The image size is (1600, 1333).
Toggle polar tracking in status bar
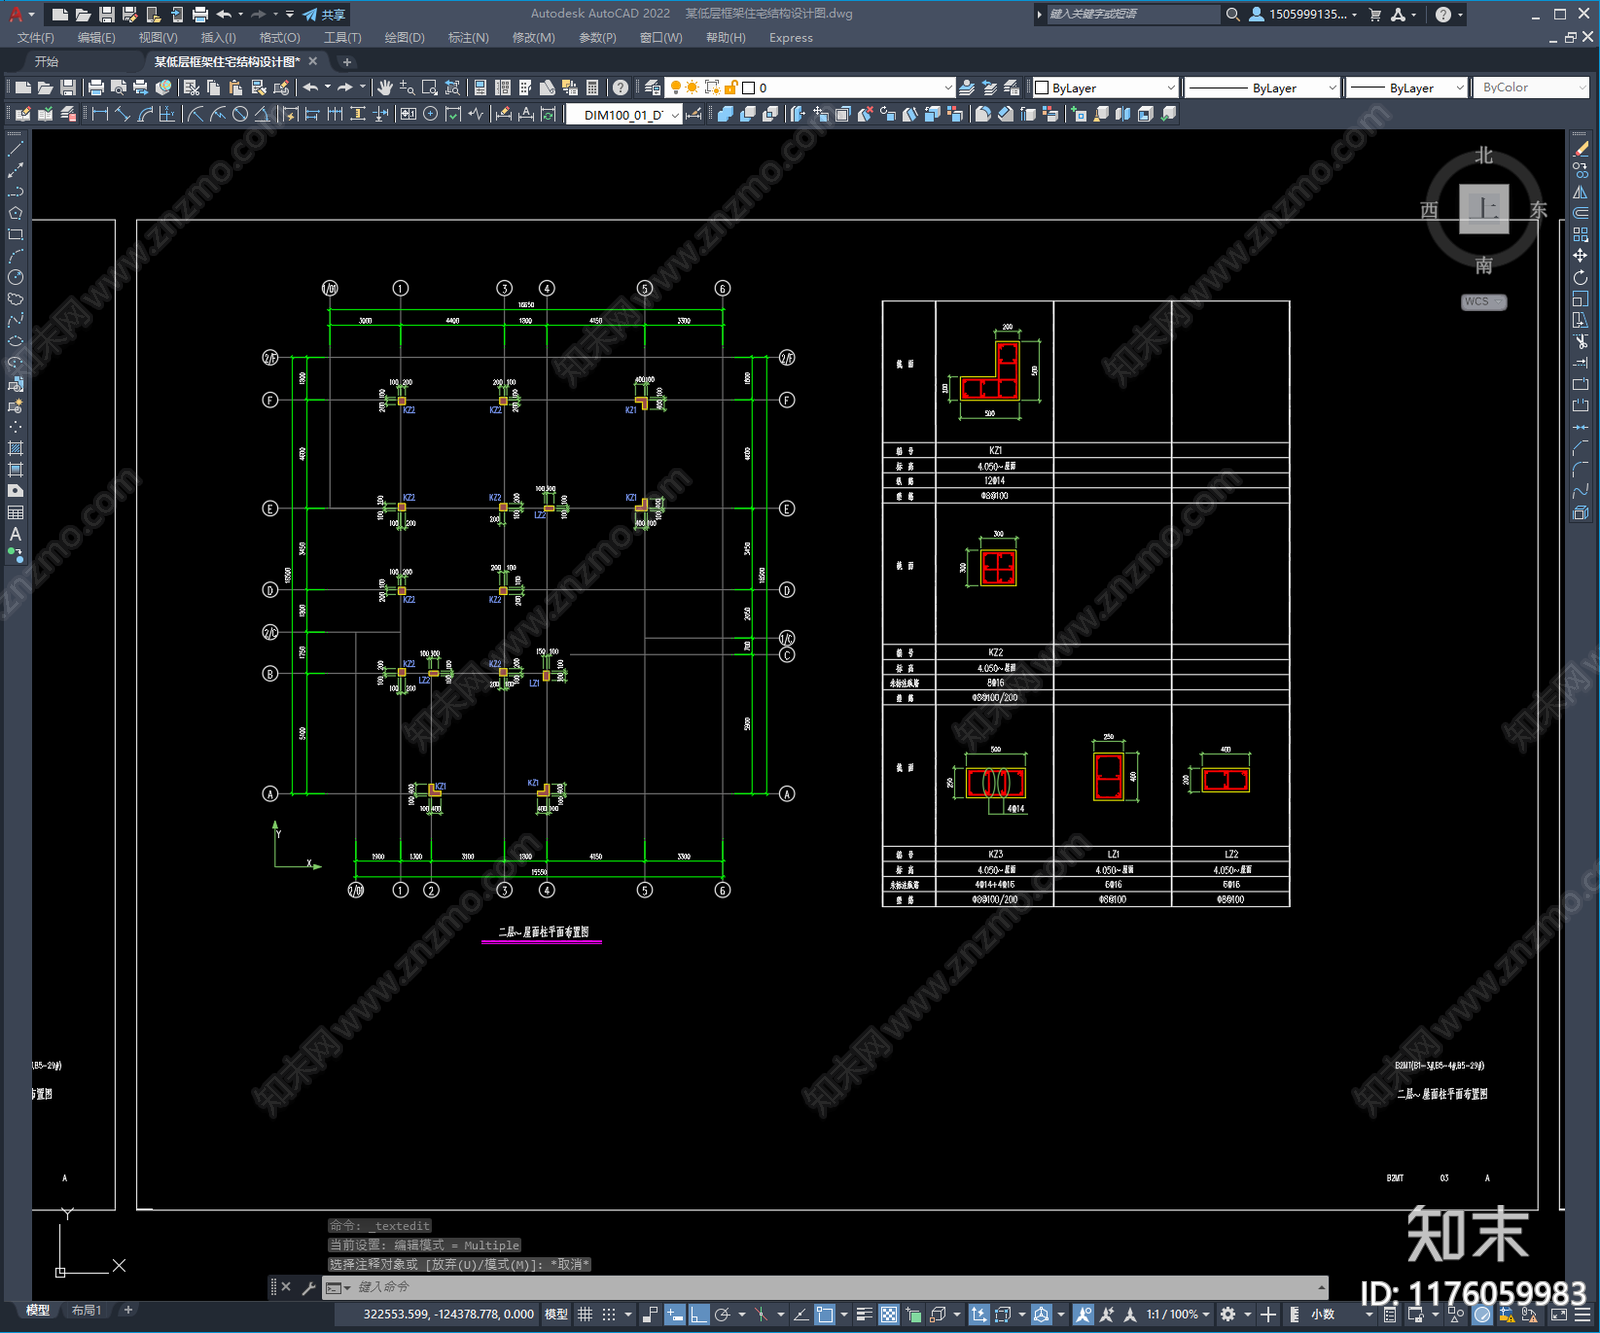click(722, 1314)
